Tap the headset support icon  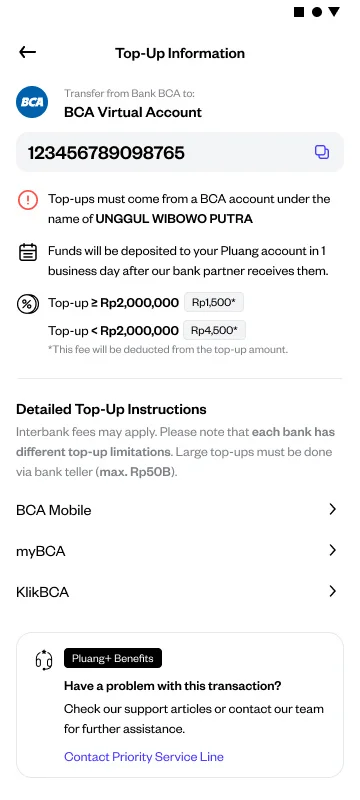pos(44,659)
